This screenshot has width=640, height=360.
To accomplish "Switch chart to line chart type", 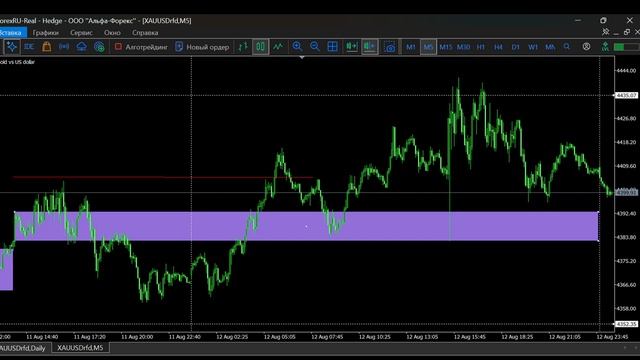I will (x=278, y=47).
